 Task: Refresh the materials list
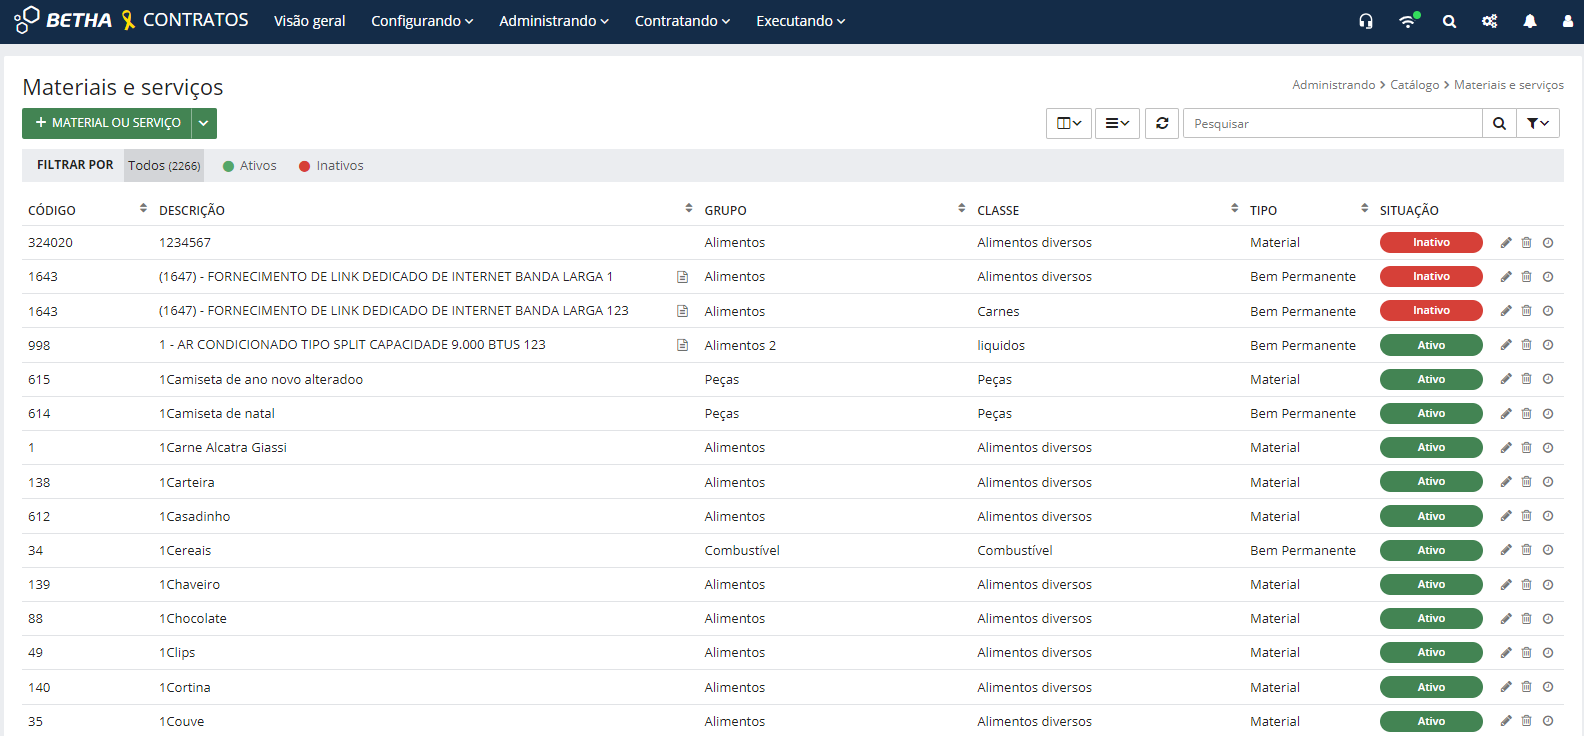1162,123
